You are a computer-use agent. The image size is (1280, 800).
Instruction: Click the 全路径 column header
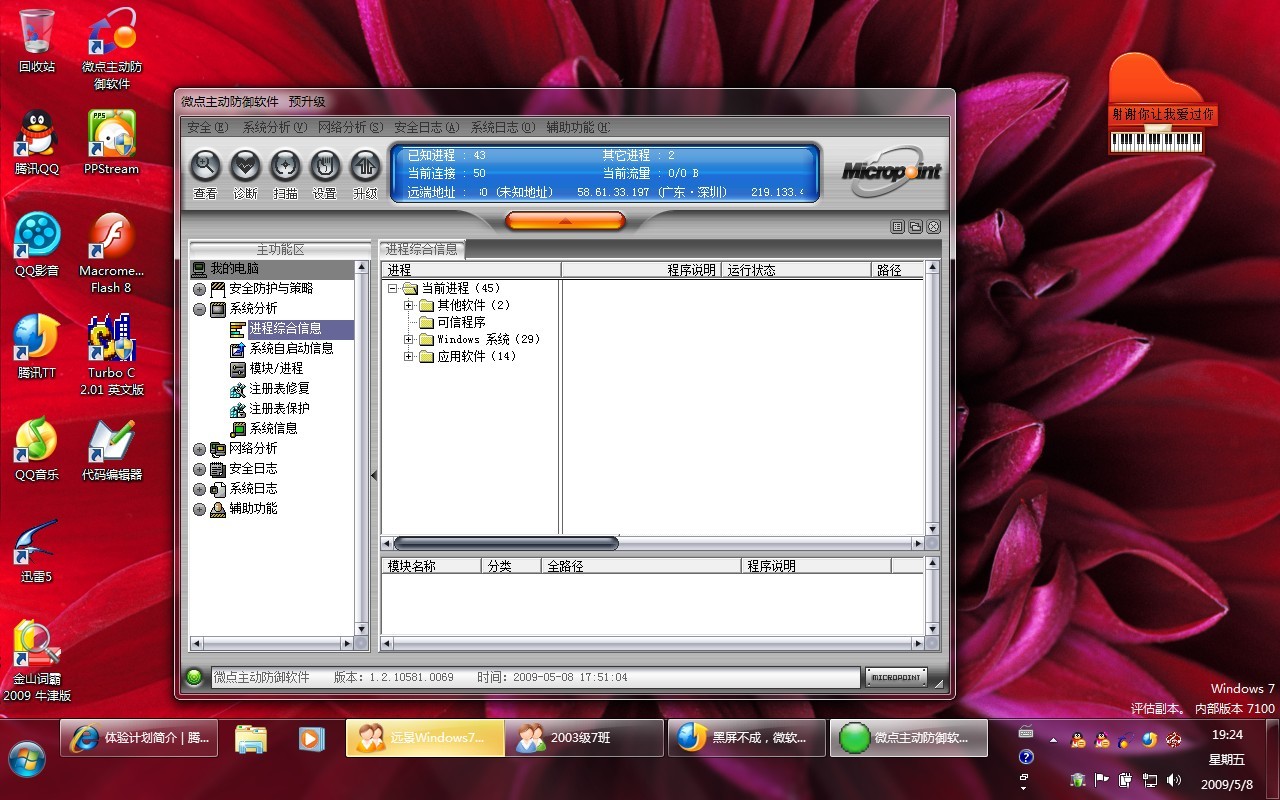pos(641,566)
